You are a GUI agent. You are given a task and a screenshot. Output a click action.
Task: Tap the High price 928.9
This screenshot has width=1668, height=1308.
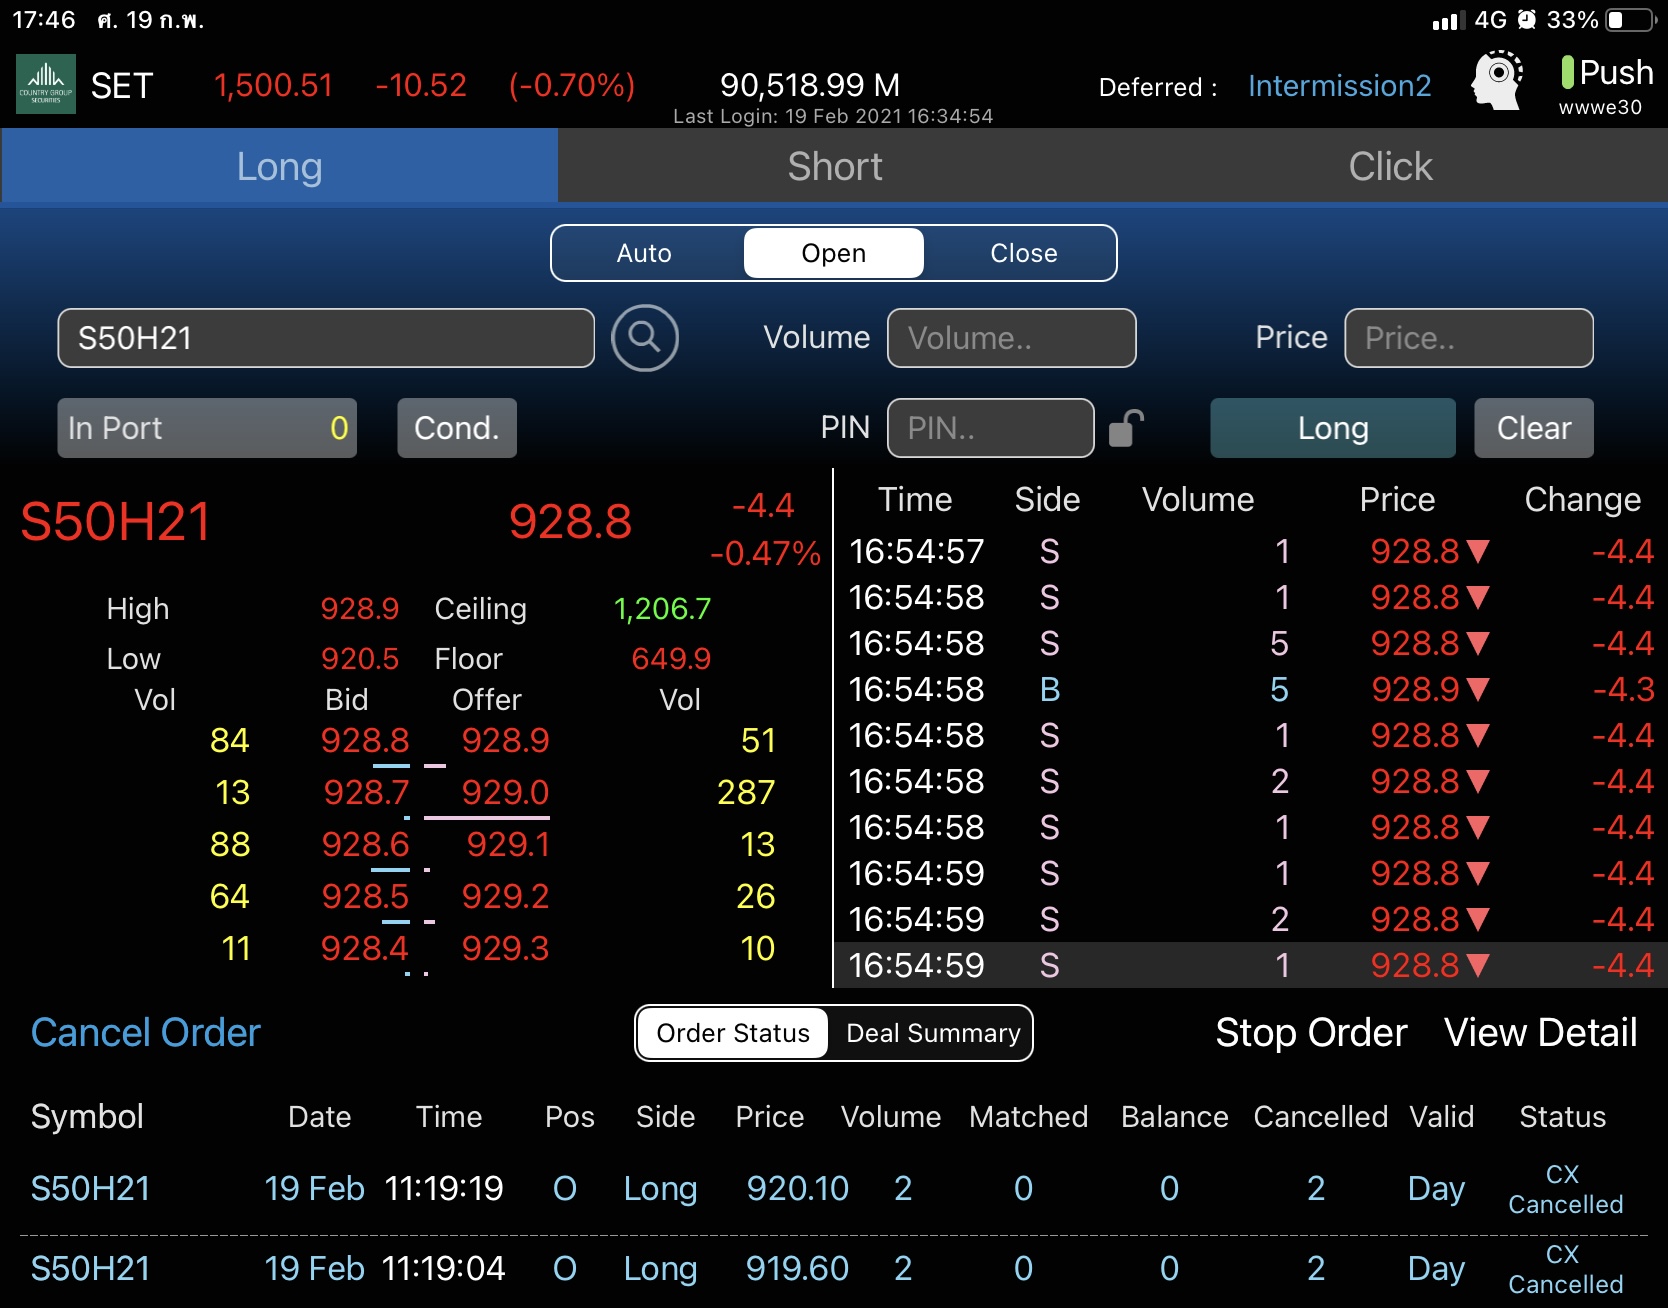click(359, 608)
